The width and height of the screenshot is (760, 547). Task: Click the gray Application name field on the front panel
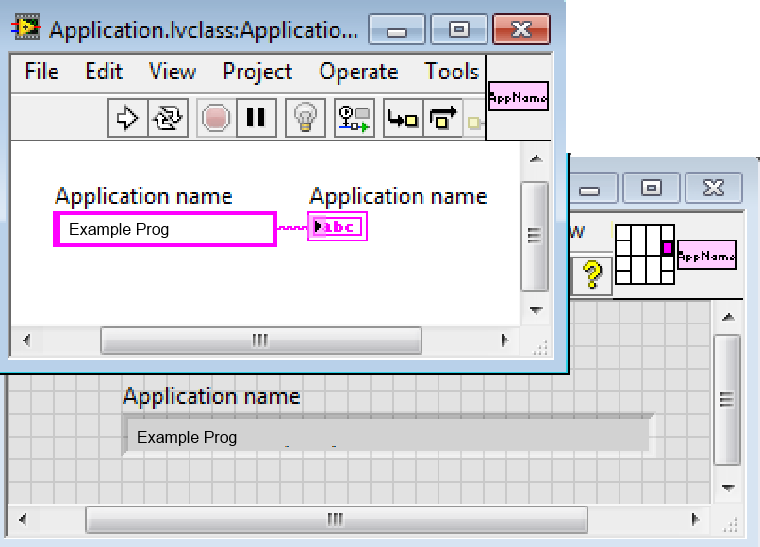387,437
